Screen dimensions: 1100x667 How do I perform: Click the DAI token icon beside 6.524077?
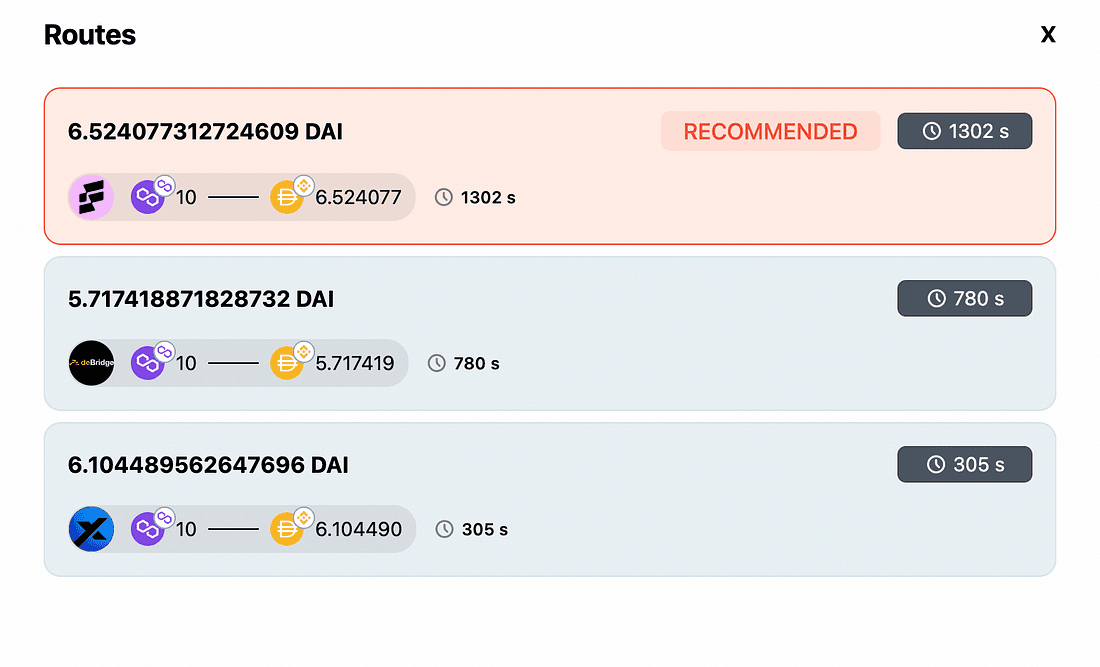point(287,197)
